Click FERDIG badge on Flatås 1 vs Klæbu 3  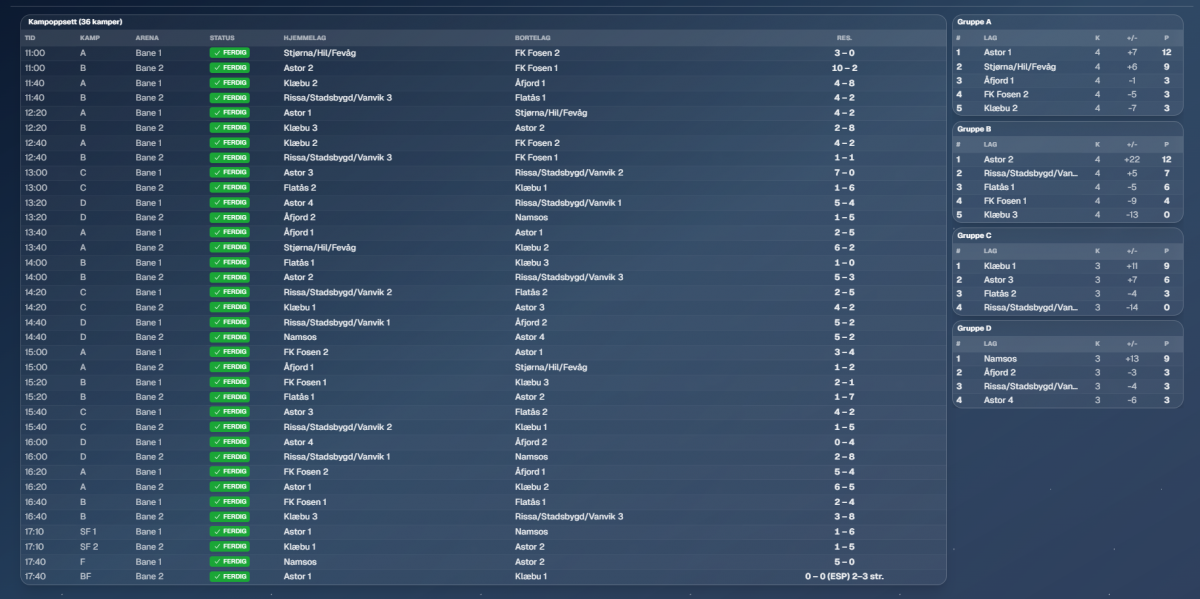click(229, 262)
